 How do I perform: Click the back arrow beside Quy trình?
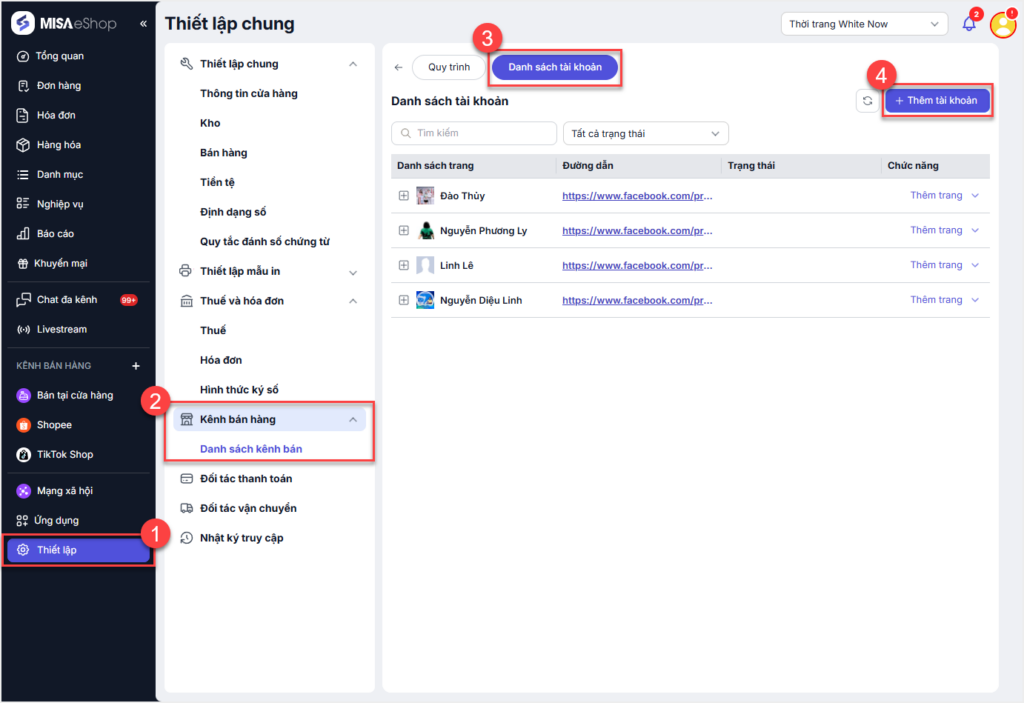[x=398, y=67]
